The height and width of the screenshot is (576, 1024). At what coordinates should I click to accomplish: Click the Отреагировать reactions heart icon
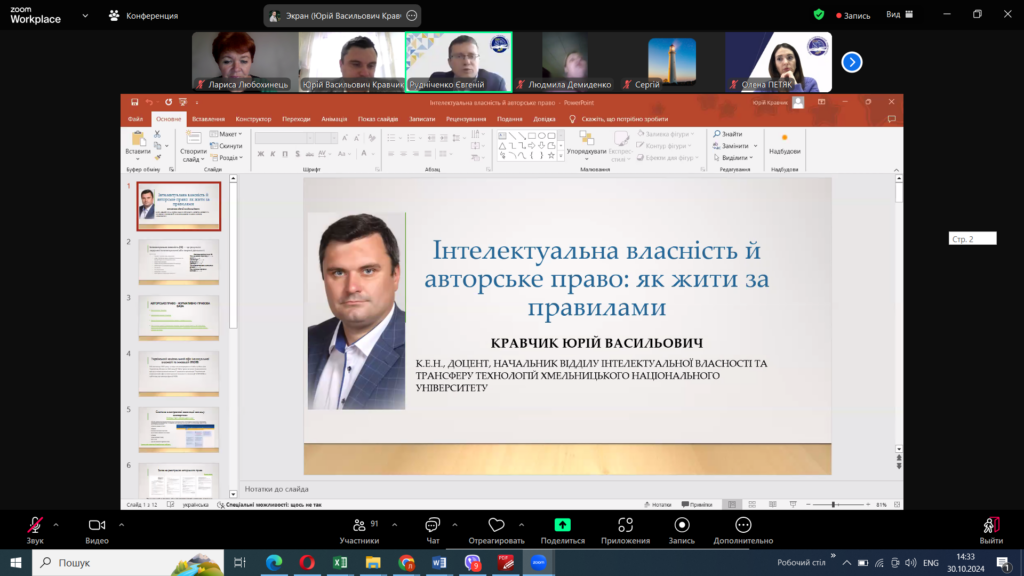click(496, 525)
